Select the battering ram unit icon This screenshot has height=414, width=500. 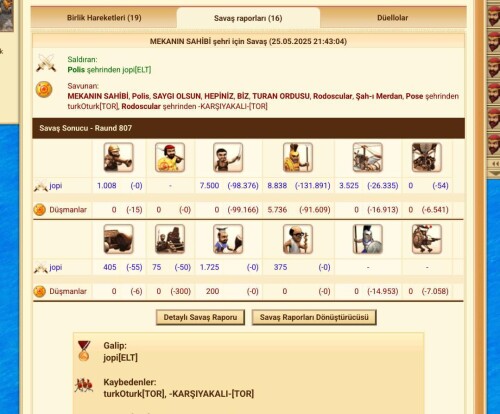(118, 239)
